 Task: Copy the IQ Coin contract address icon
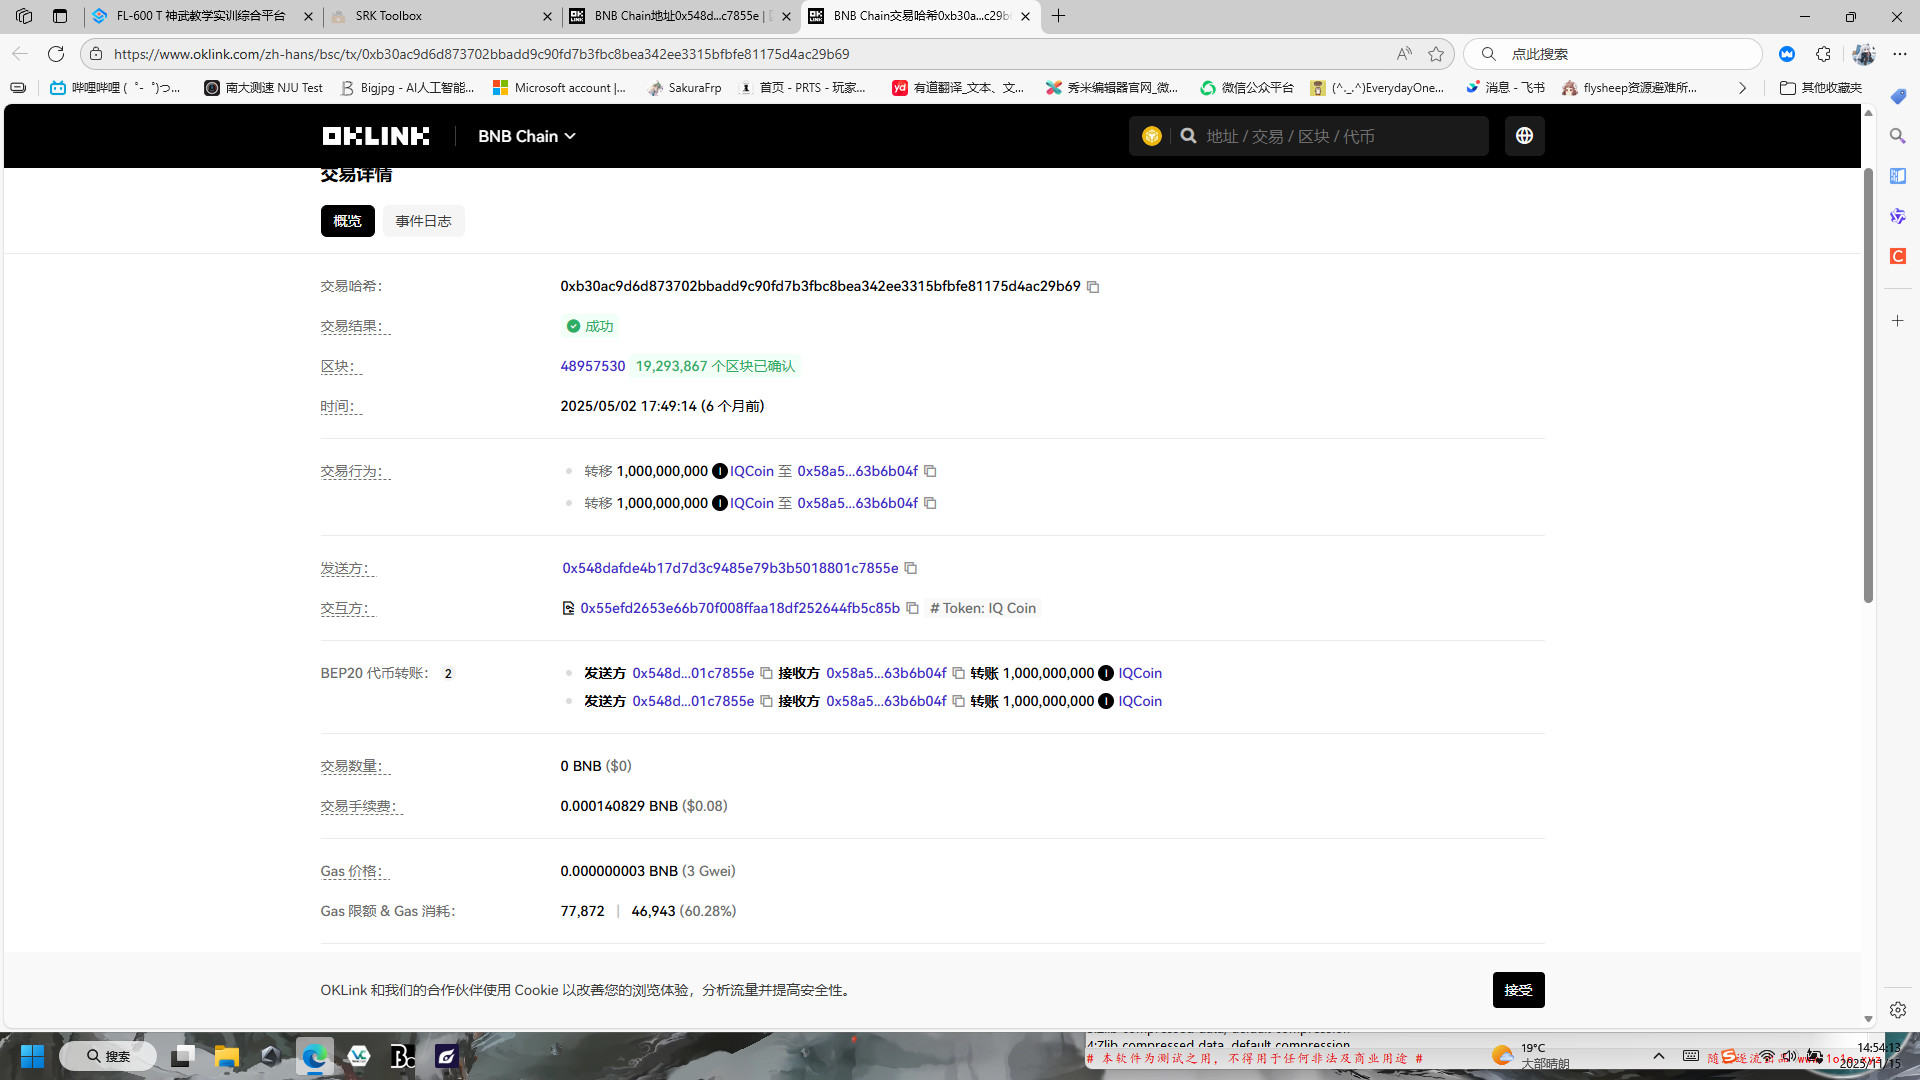[912, 608]
